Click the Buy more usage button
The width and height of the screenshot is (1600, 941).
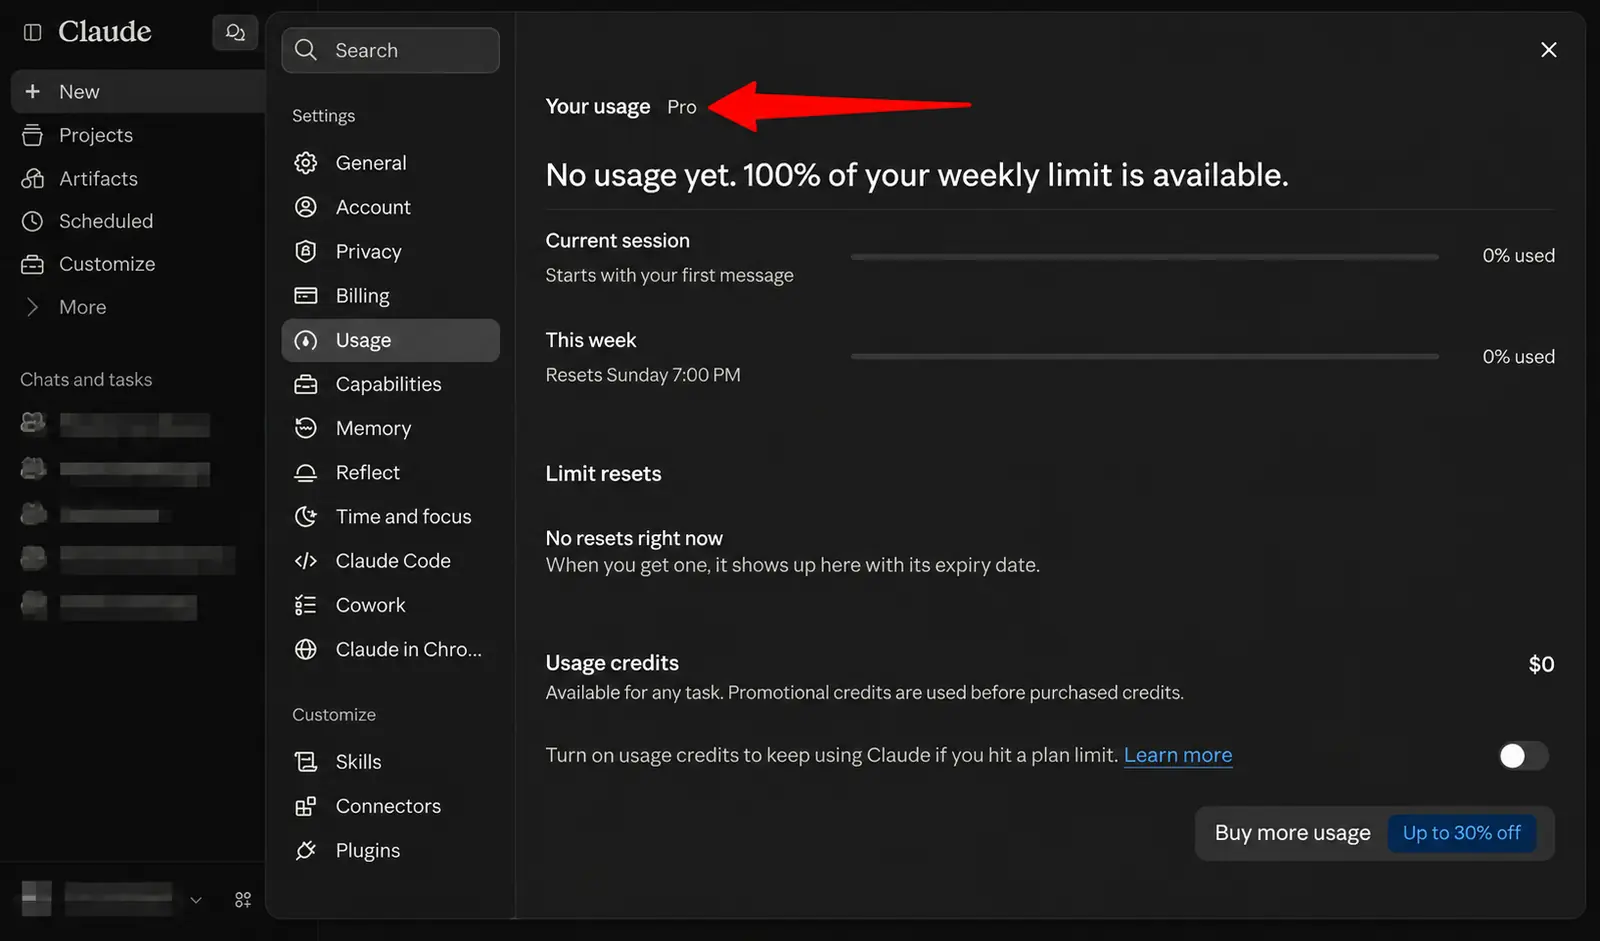1375,833
